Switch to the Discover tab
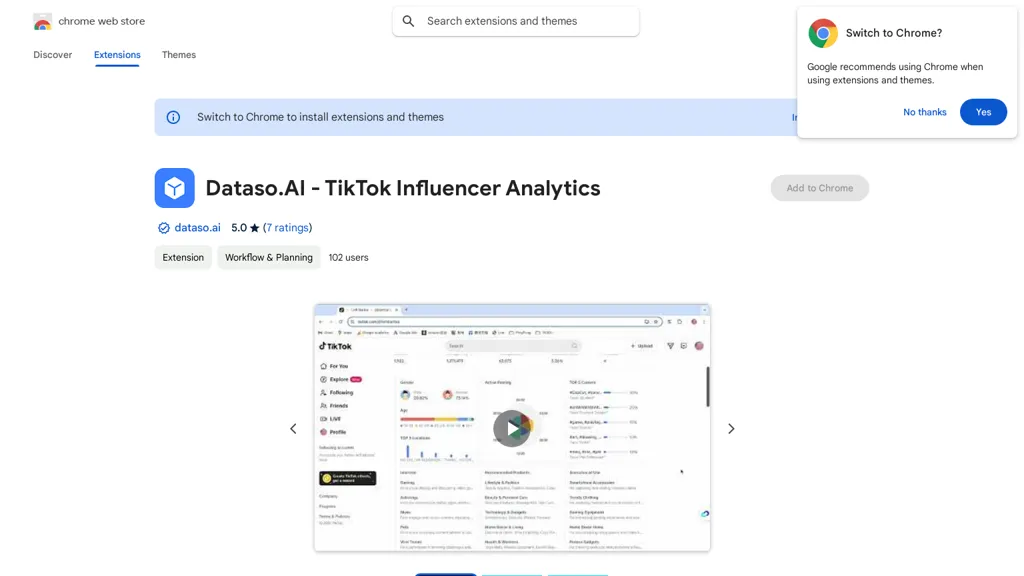 53,55
